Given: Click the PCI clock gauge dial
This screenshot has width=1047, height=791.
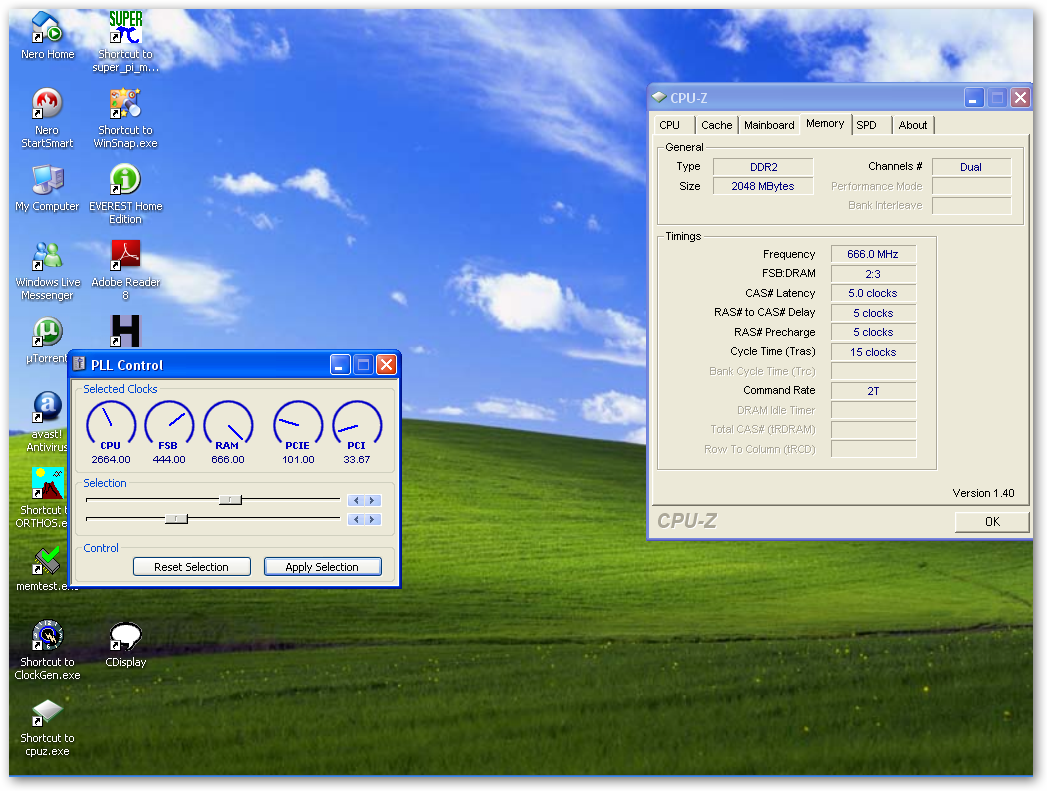Looking at the screenshot, I should click(x=357, y=425).
